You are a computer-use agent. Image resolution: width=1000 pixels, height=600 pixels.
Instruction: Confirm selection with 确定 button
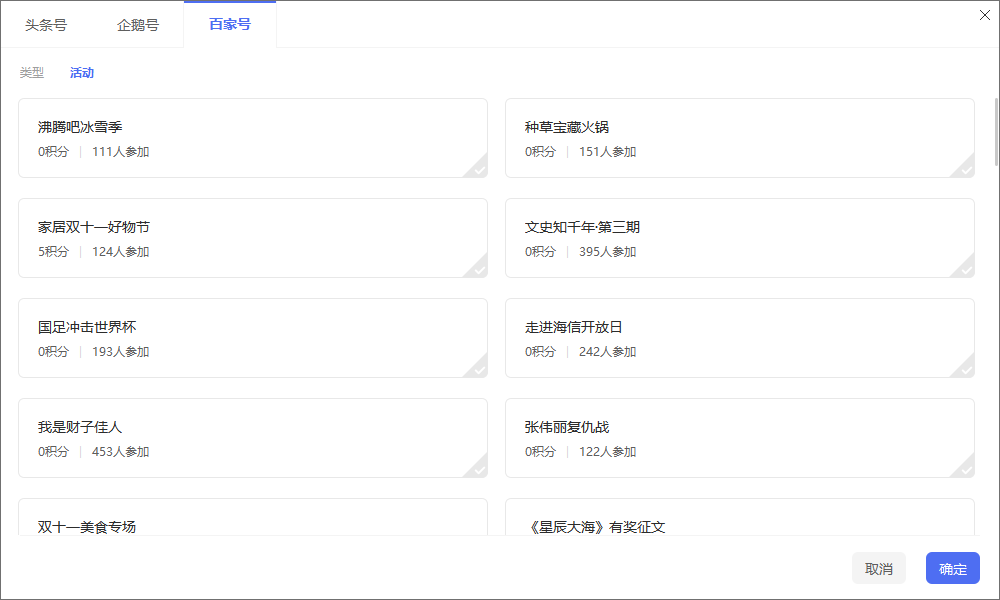click(x=952, y=569)
